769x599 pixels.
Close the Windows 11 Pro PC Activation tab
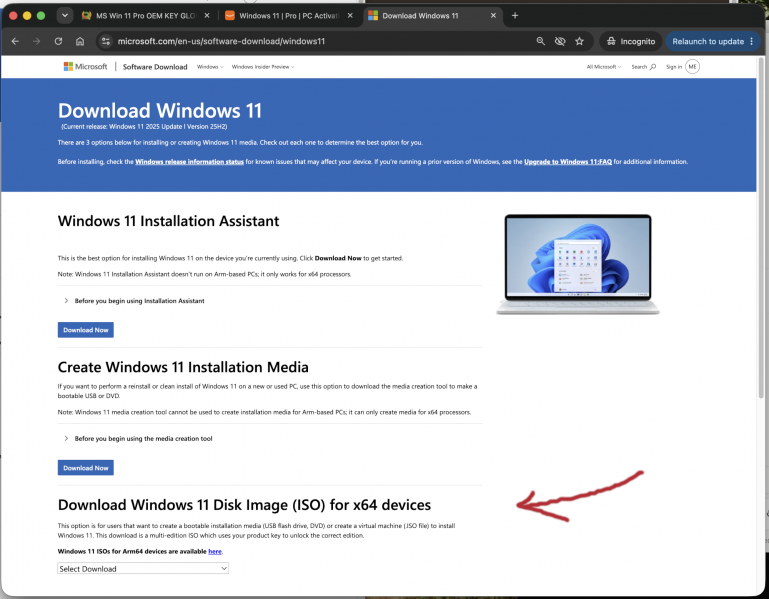coord(350,16)
